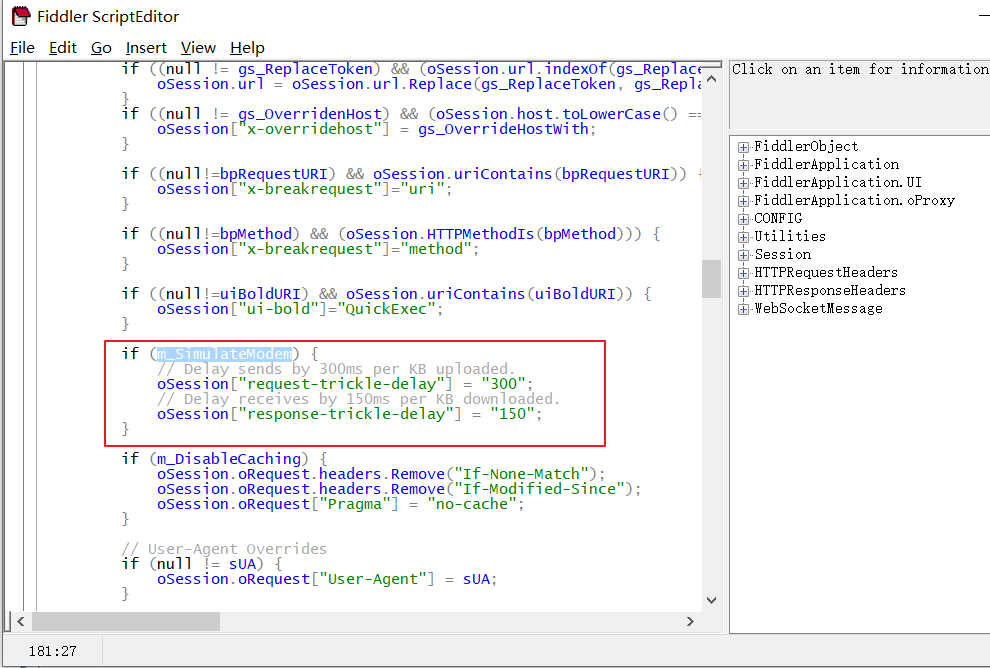Click the horizontal scrollbar left arrow
The height and width of the screenshot is (668, 990).
coord(20,621)
